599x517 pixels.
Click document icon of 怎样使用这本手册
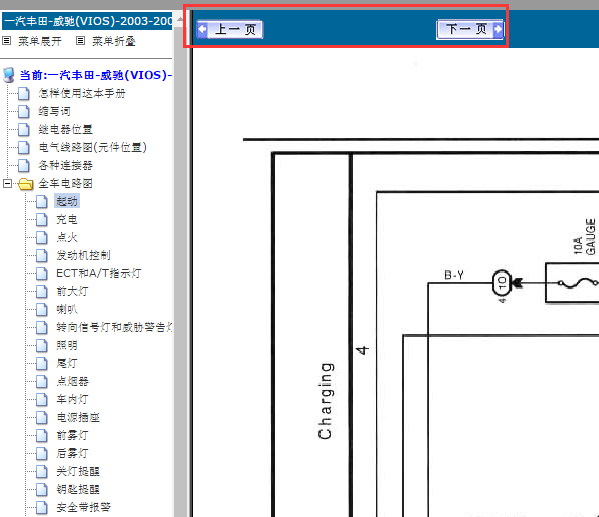click(x=24, y=93)
